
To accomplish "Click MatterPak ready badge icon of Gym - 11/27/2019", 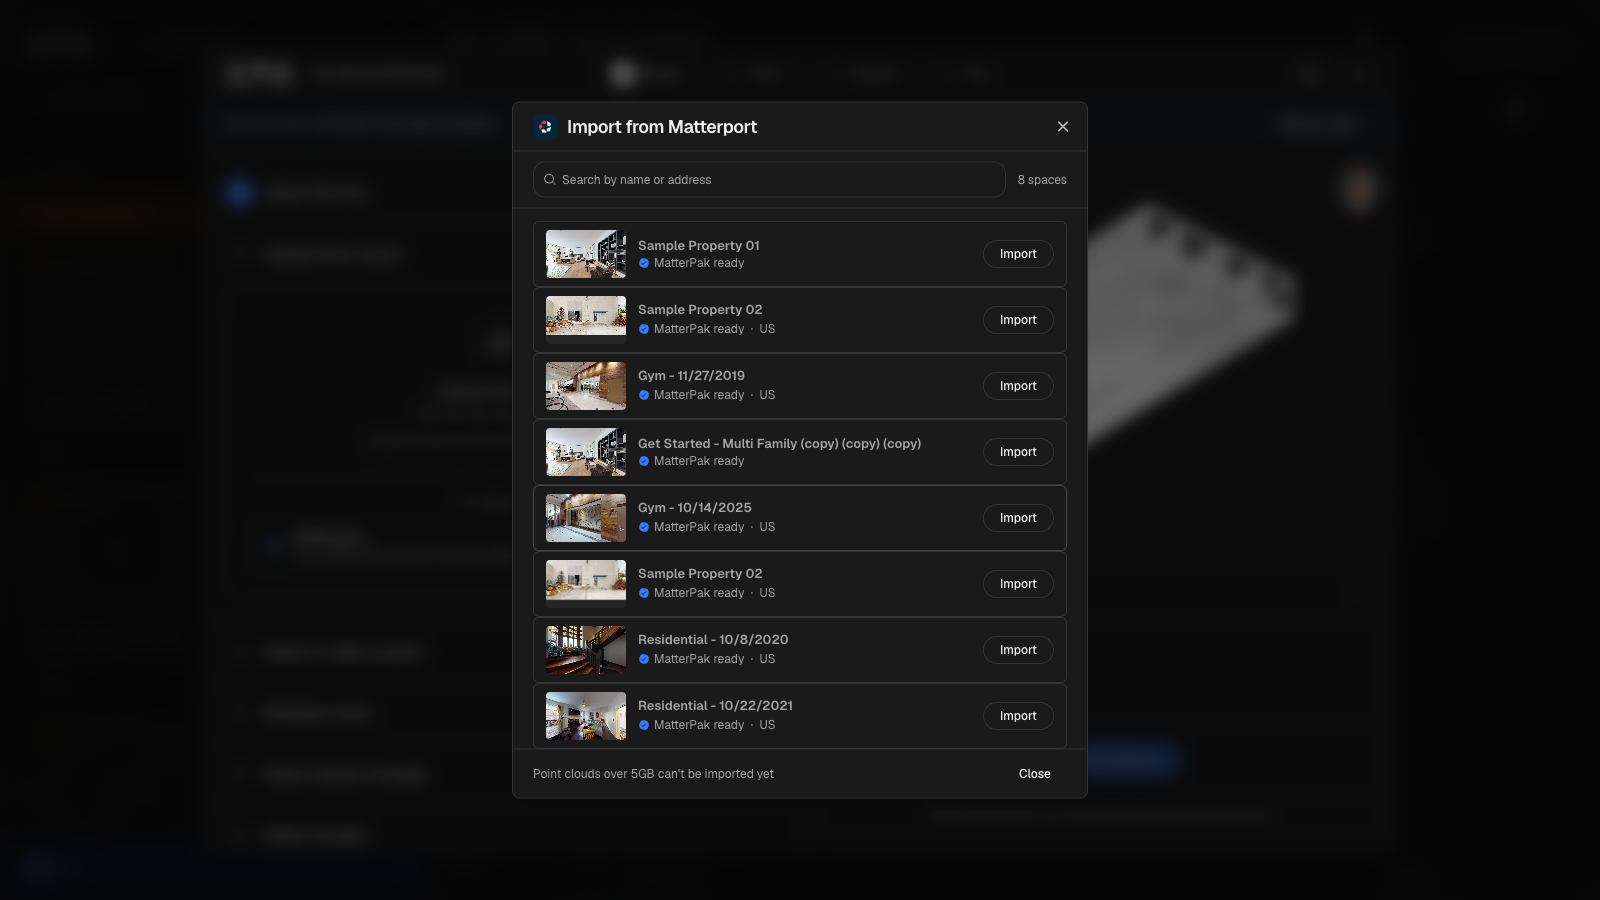I will pos(644,396).
